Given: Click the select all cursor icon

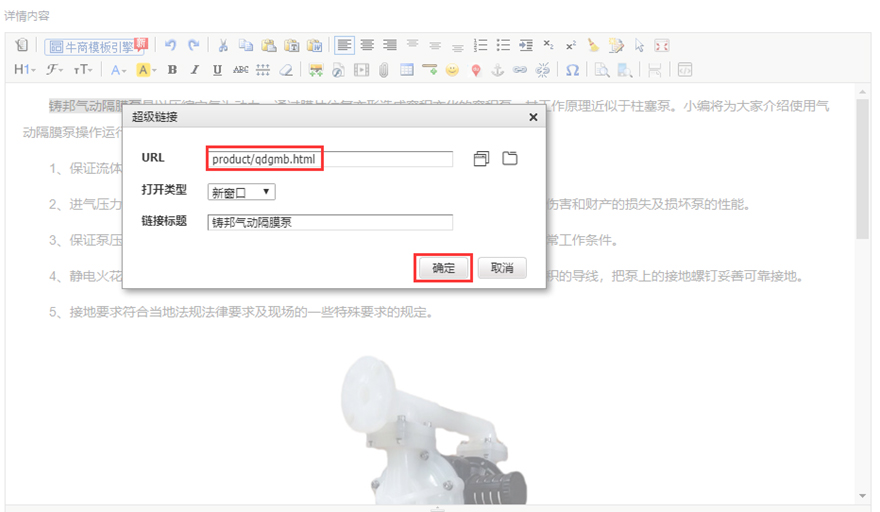Looking at the screenshot, I should pos(639,45).
